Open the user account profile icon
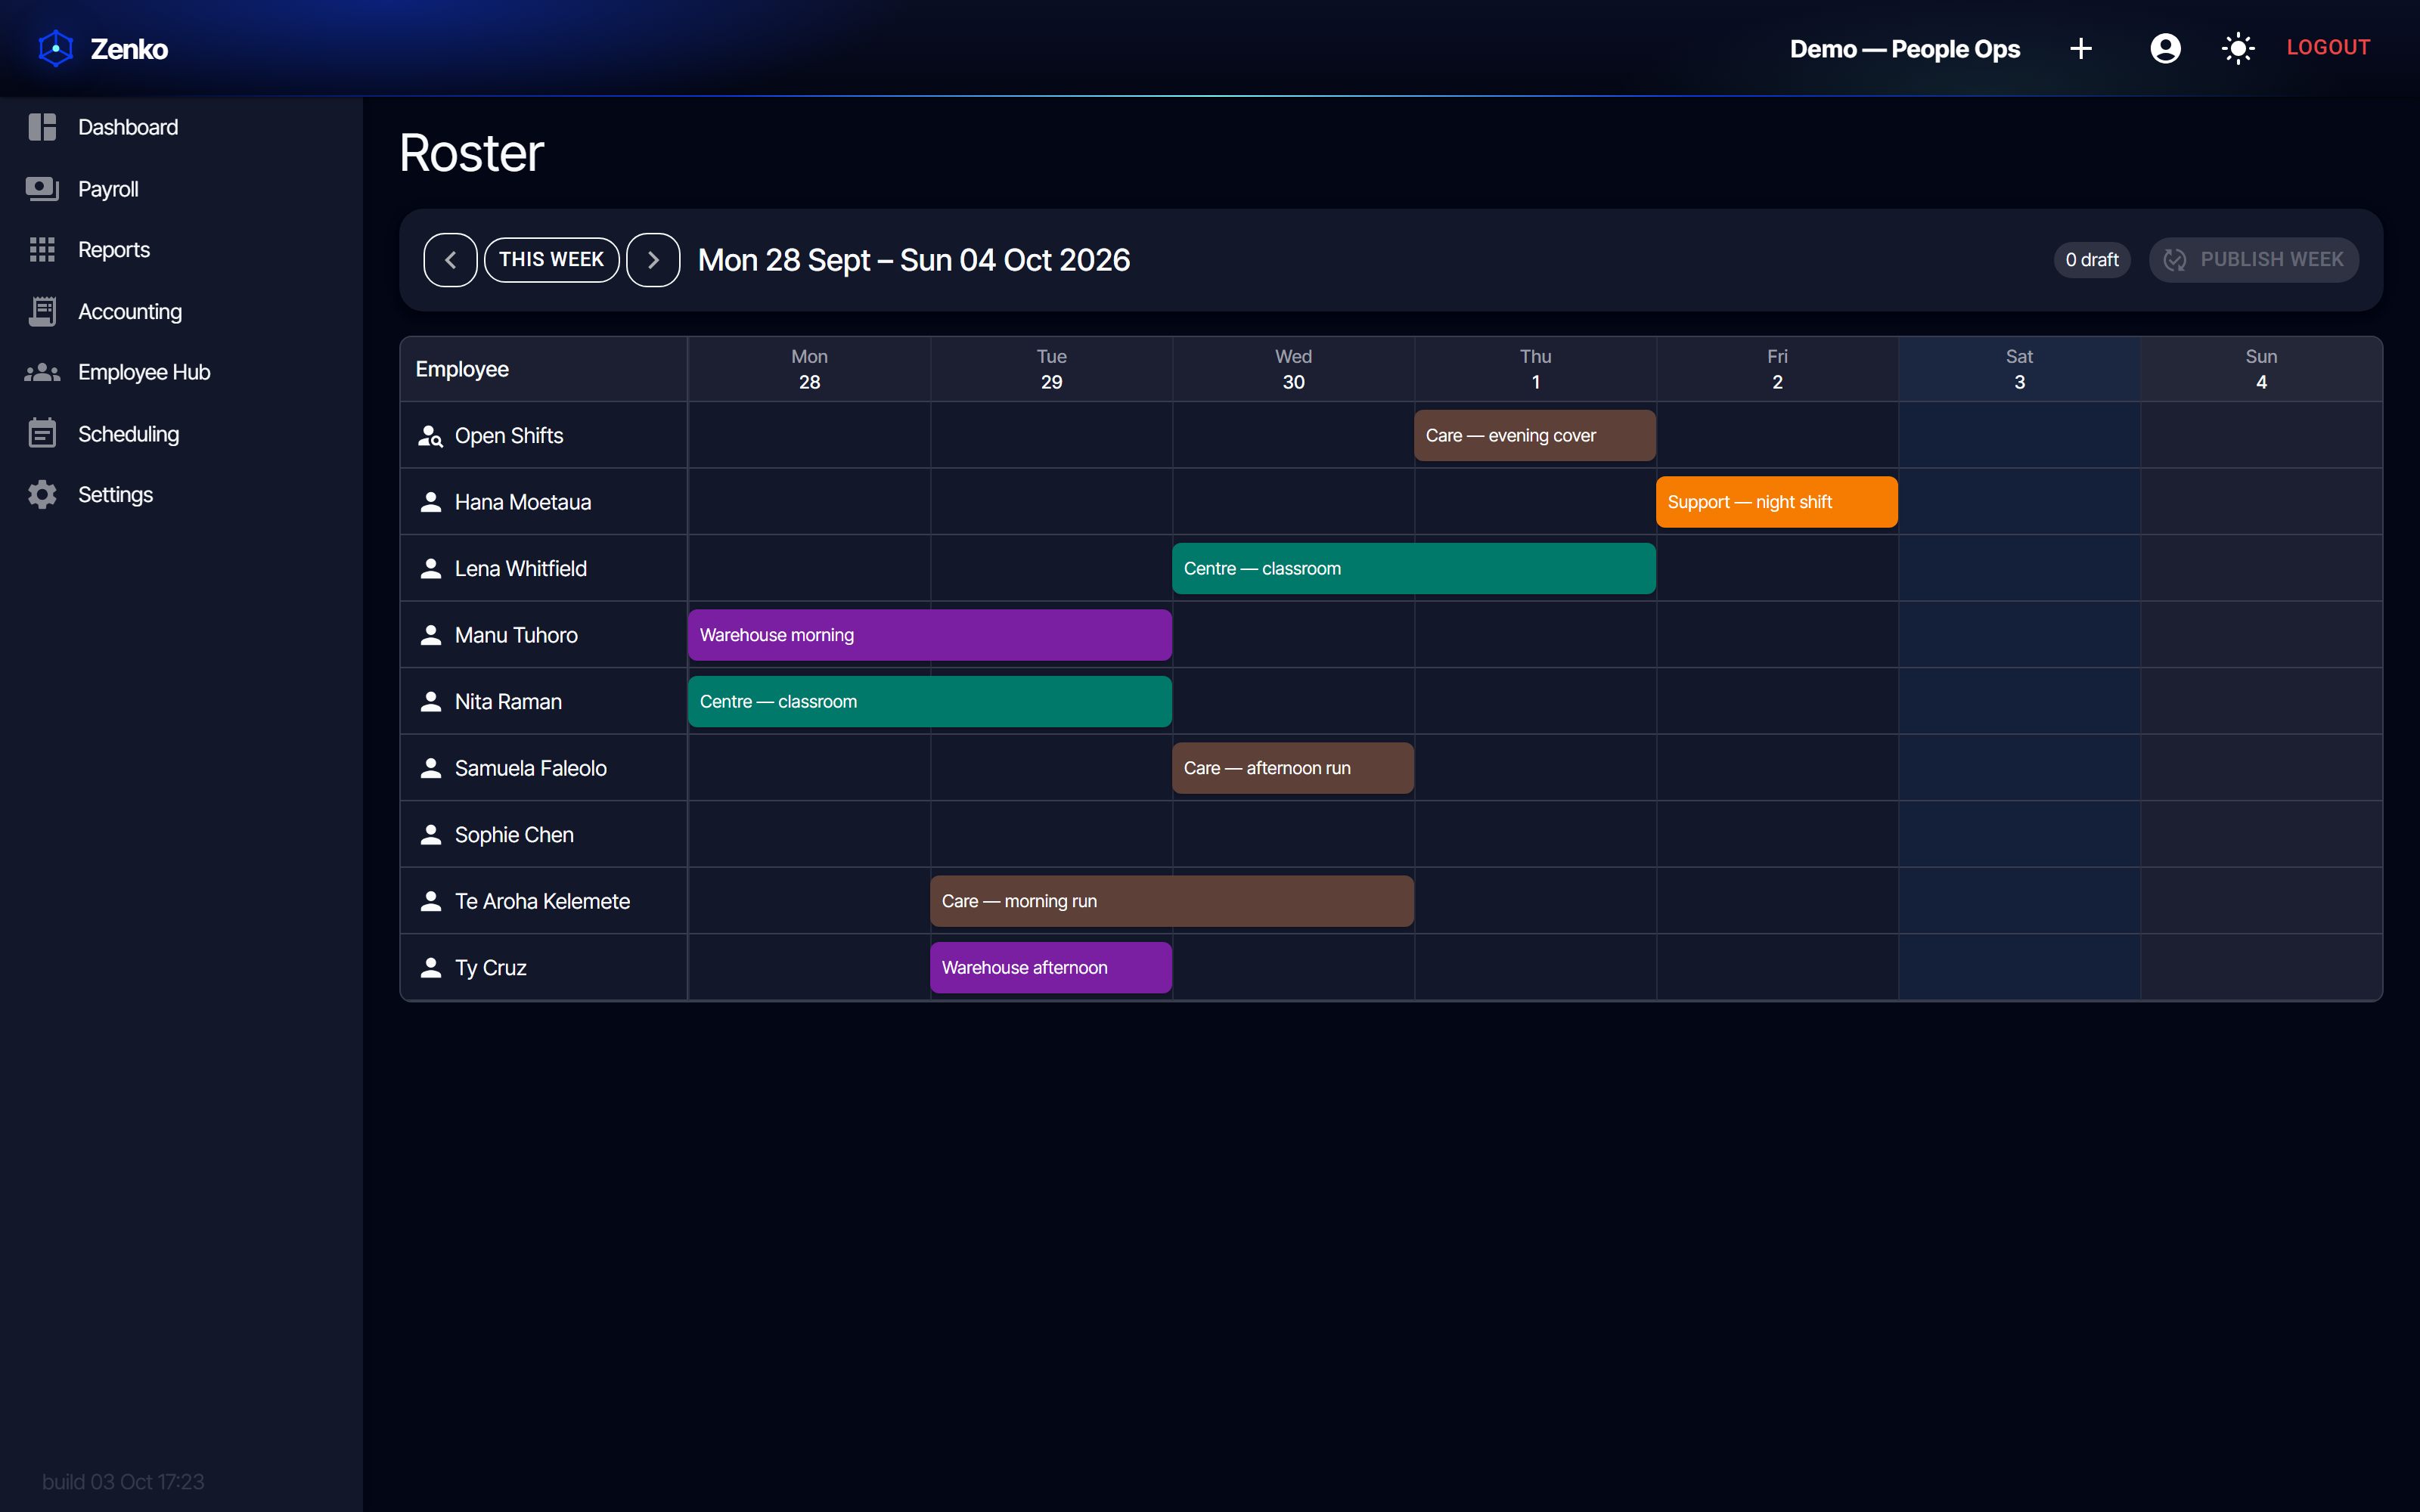Image resolution: width=2420 pixels, height=1512 pixels. click(x=2165, y=48)
